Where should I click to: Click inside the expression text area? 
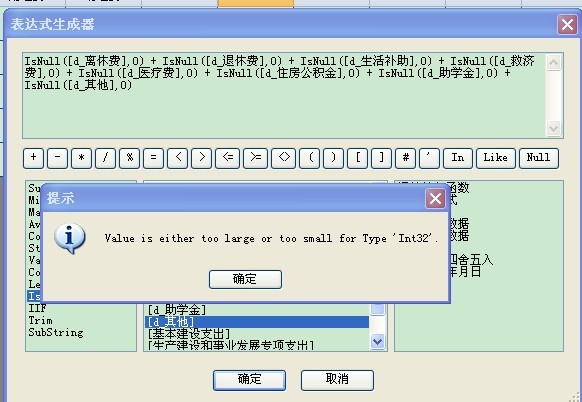coord(284,96)
